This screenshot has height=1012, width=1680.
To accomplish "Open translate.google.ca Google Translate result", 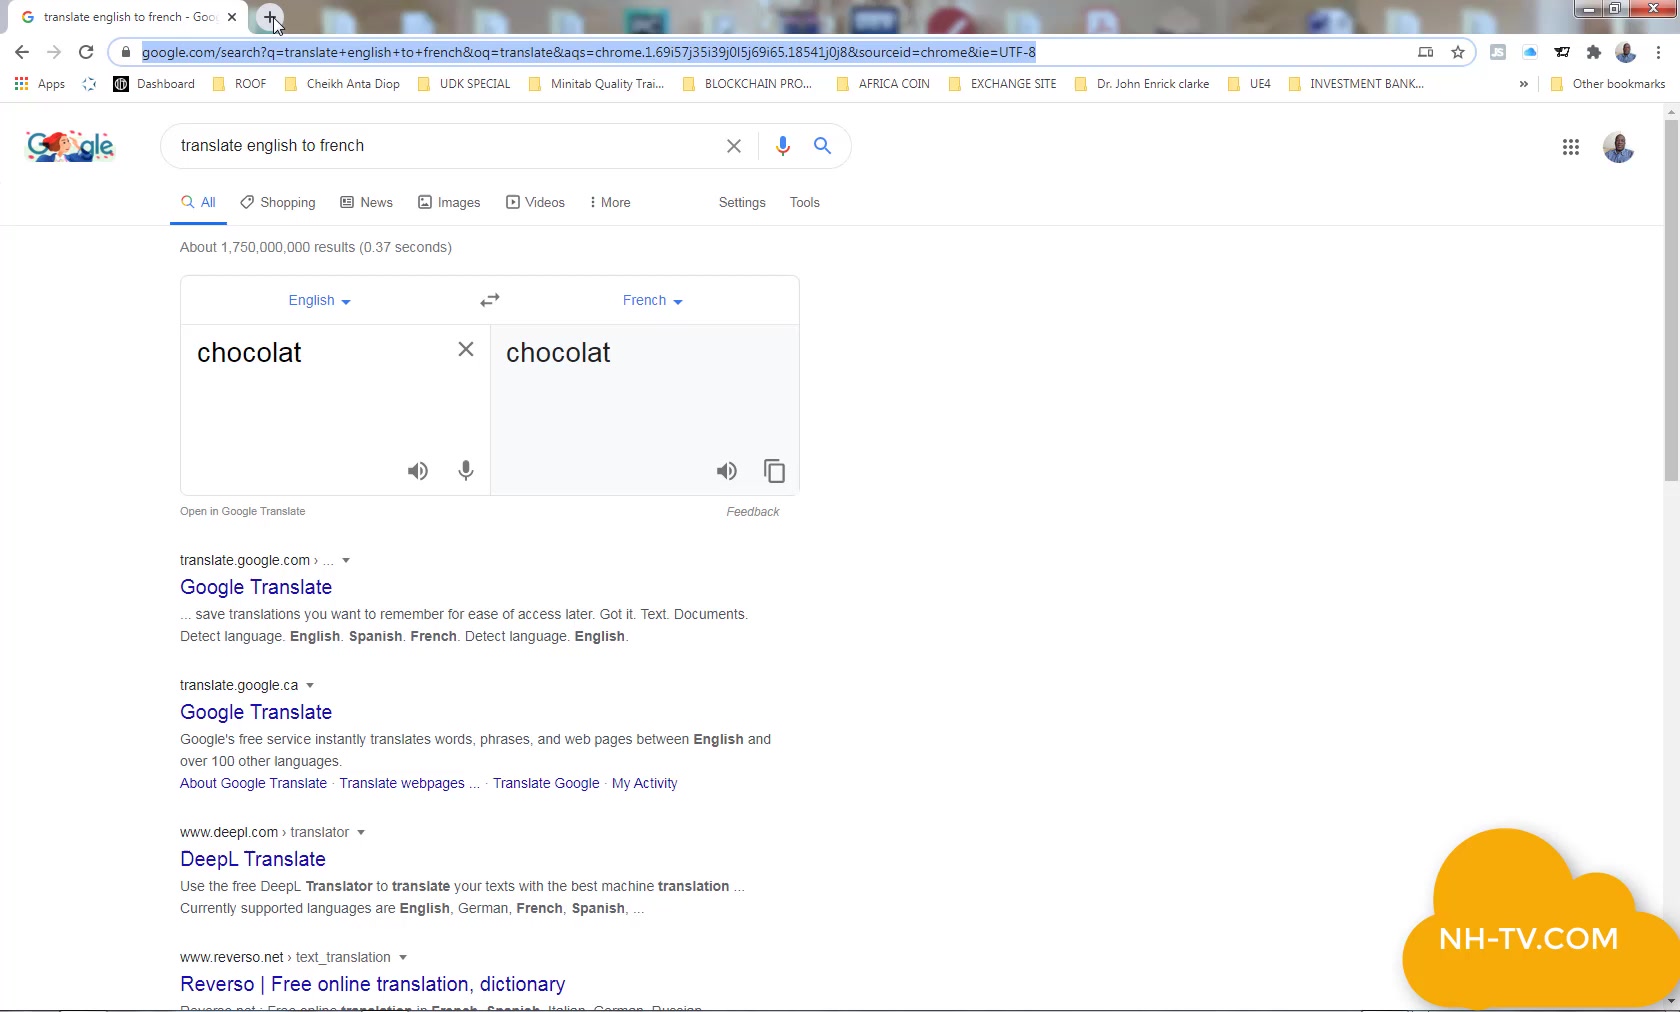I will pyautogui.click(x=256, y=713).
